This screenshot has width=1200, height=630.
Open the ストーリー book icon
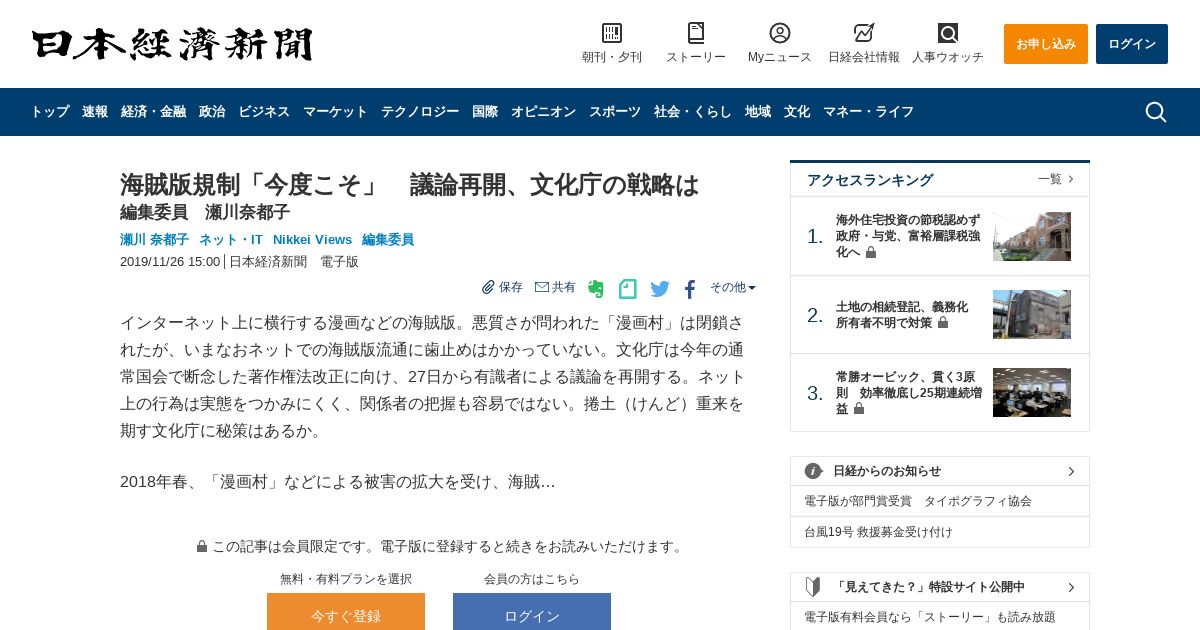point(696,33)
